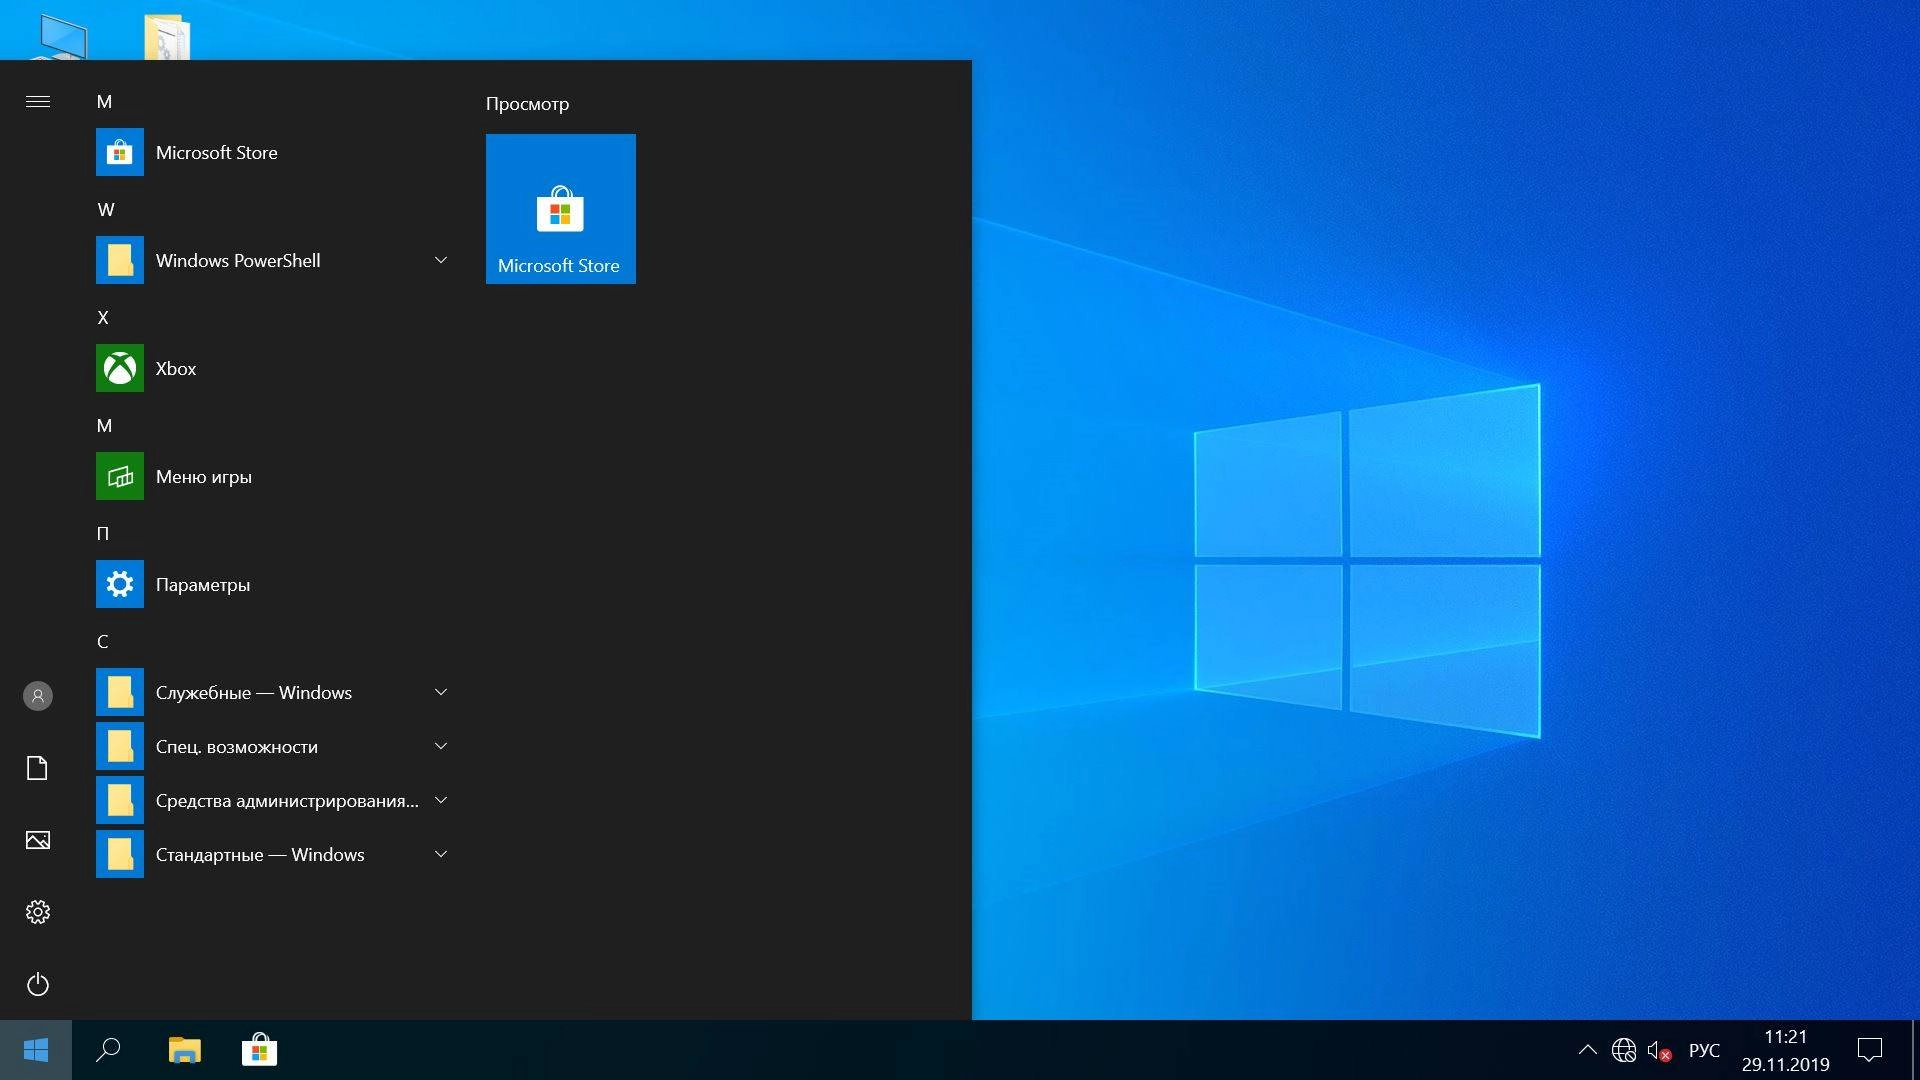Click the Средства администрирования folder icon
1920x1080 pixels.
[x=120, y=800]
